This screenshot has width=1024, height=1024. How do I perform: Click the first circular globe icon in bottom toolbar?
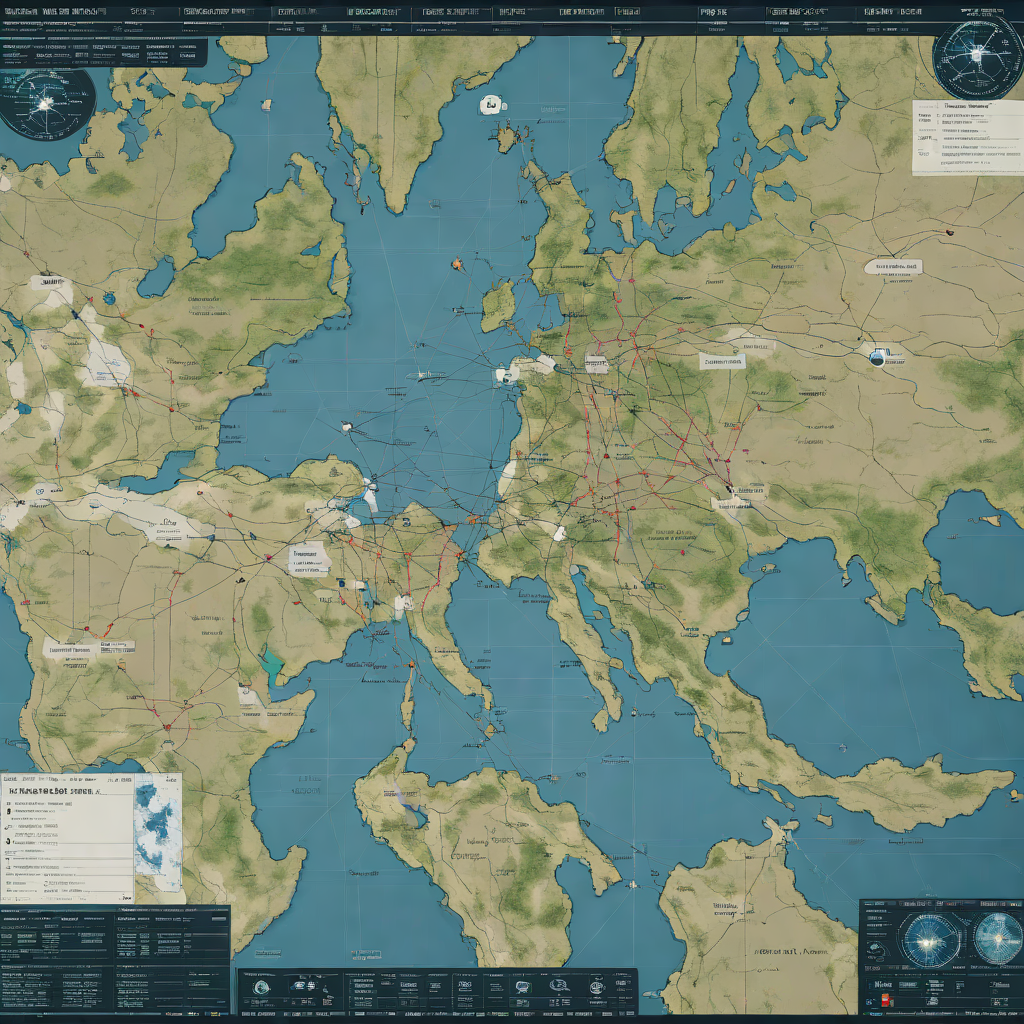[x=261, y=987]
